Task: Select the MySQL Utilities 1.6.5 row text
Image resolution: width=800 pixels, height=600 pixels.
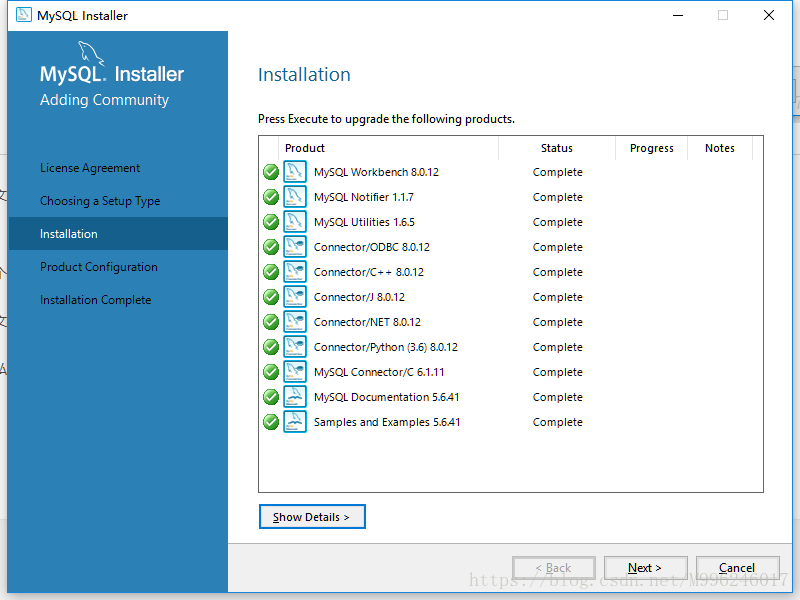Action: 364,222
